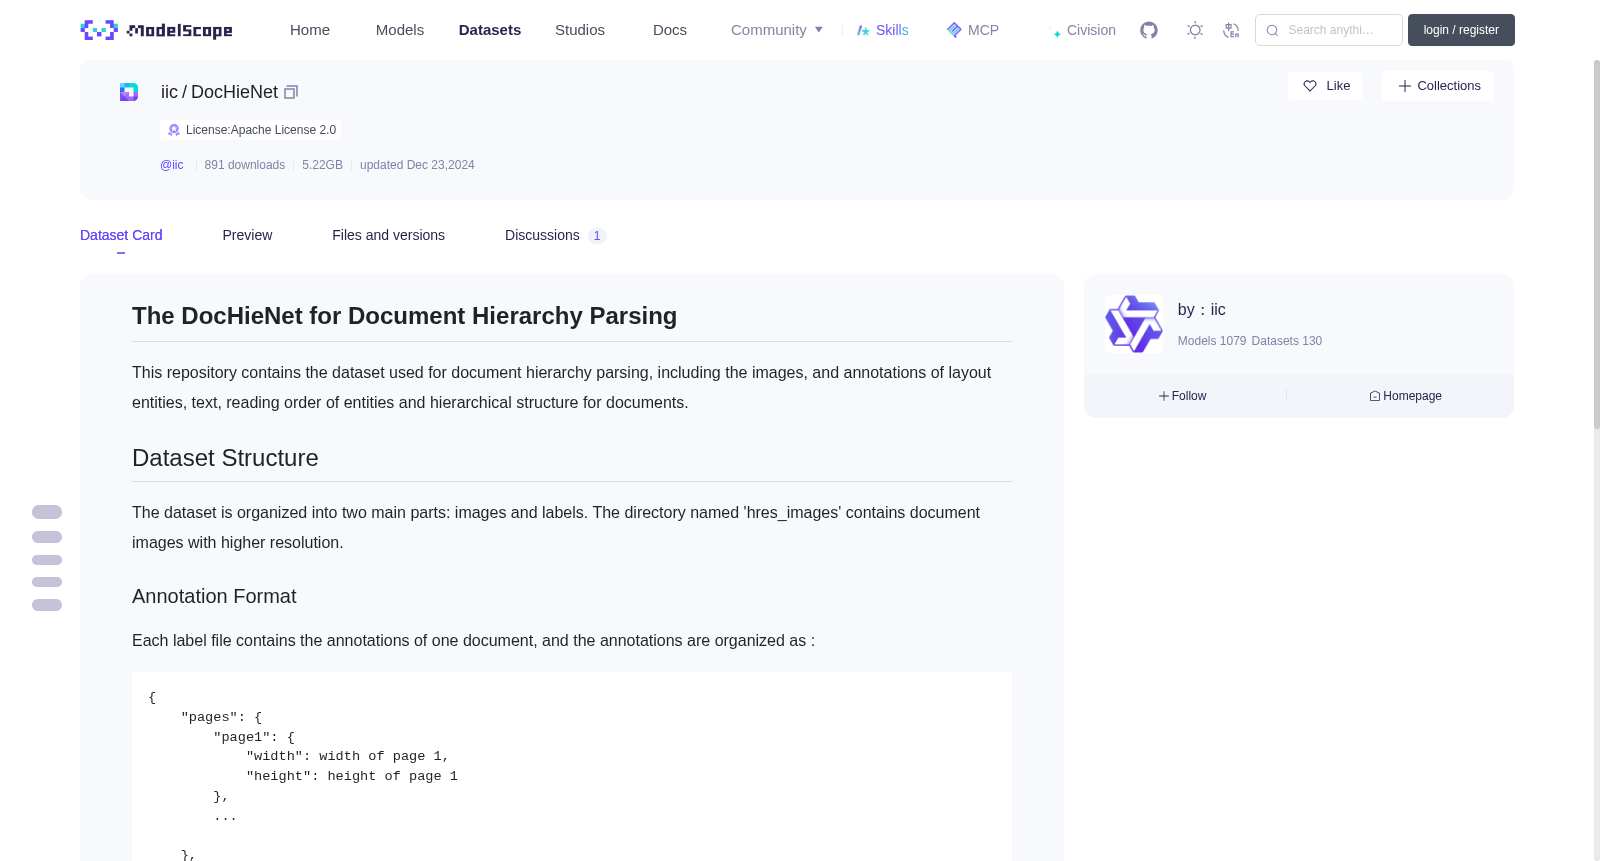The image size is (1600, 861).
Task: Select the Dataset Card tab
Action: [121, 235]
